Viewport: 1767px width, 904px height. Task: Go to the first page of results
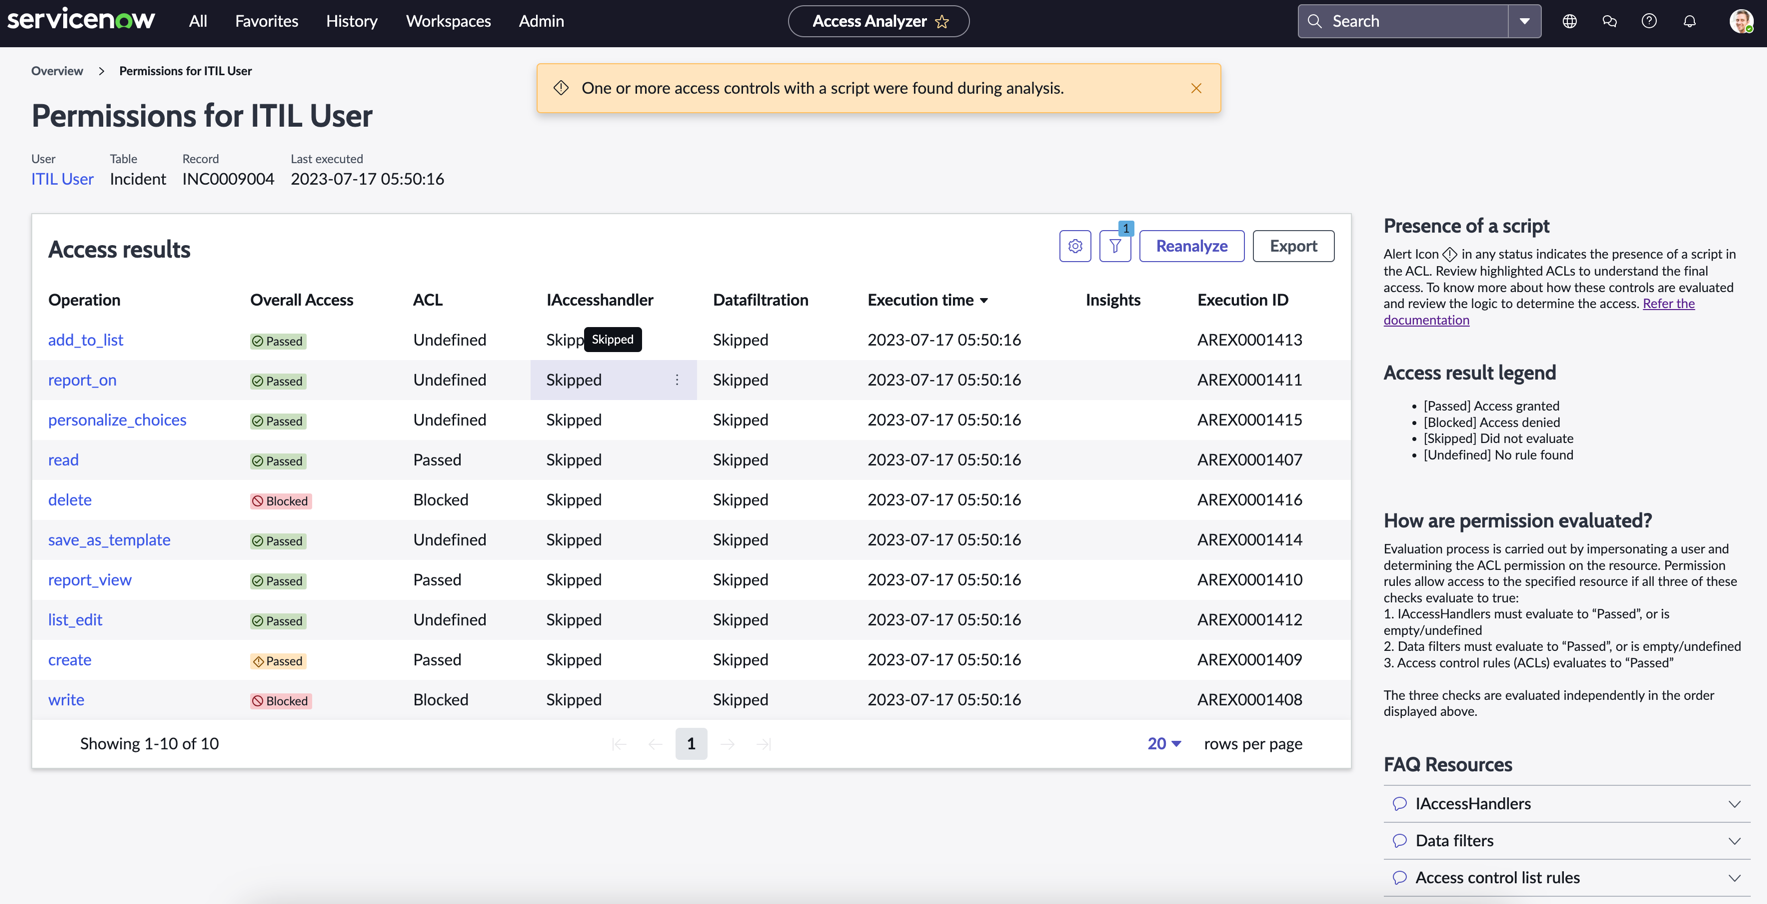[619, 744]
